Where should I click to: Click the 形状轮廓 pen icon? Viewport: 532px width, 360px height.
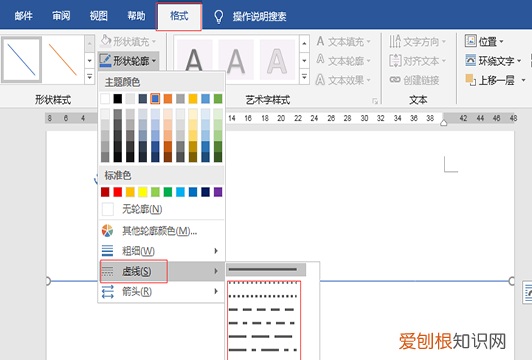(105, 61)
